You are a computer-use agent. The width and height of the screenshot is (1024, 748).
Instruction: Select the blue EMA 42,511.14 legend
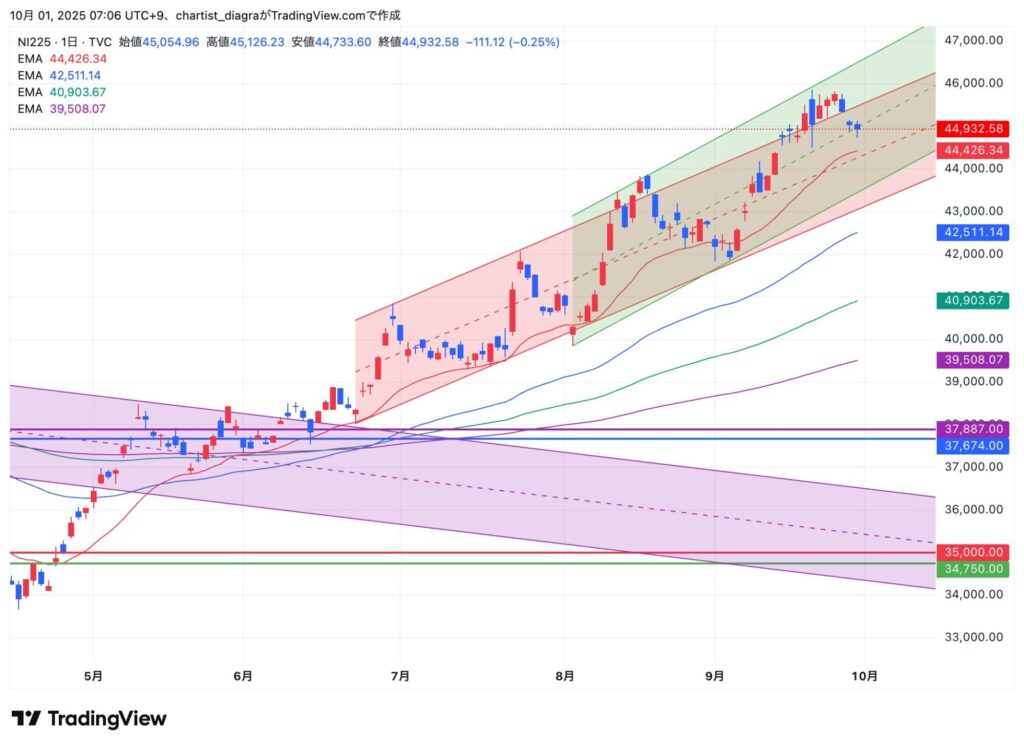[x=62, y=75]
